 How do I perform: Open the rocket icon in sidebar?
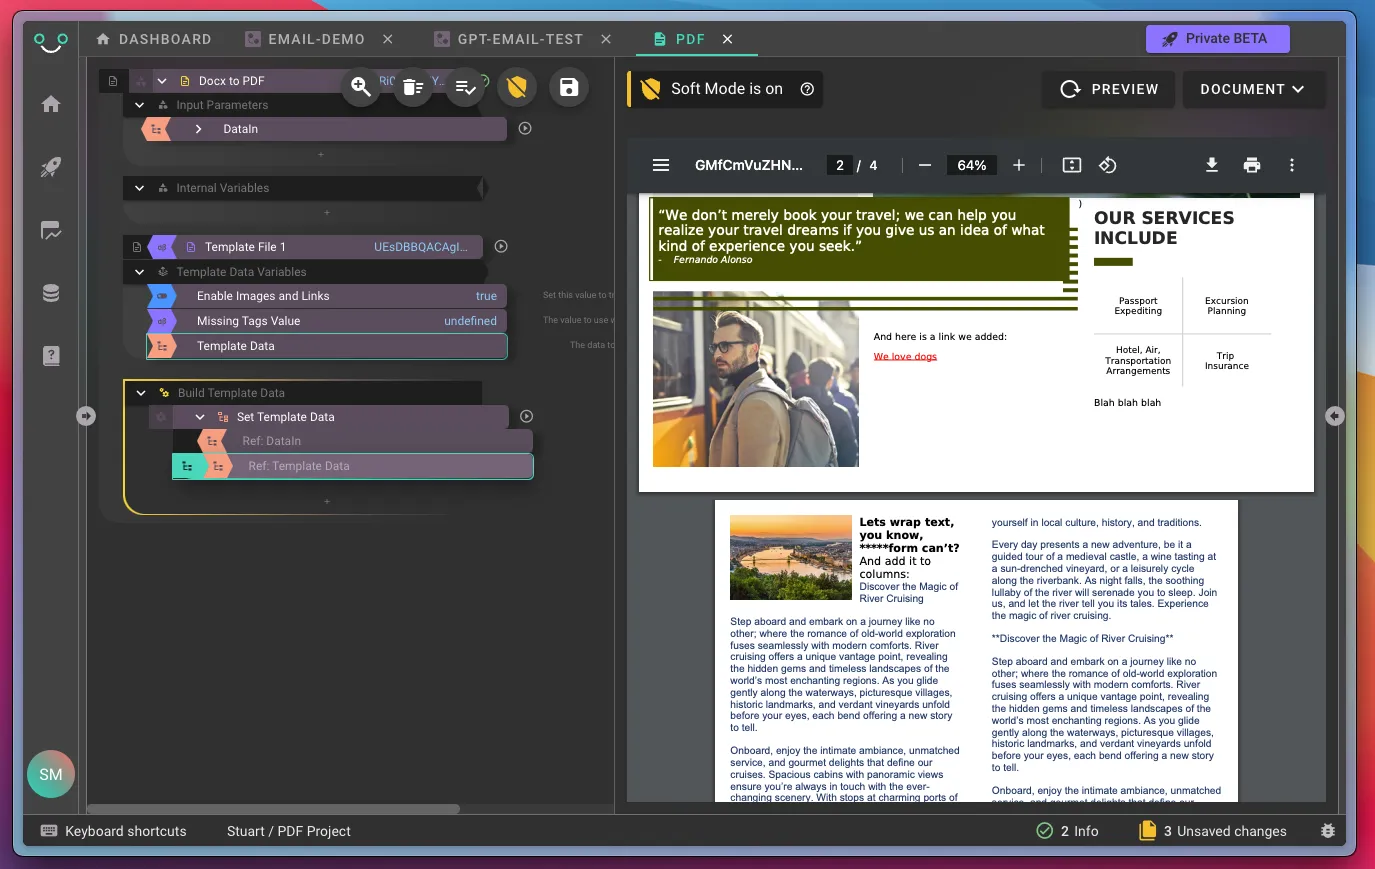[x=51, y=167]
